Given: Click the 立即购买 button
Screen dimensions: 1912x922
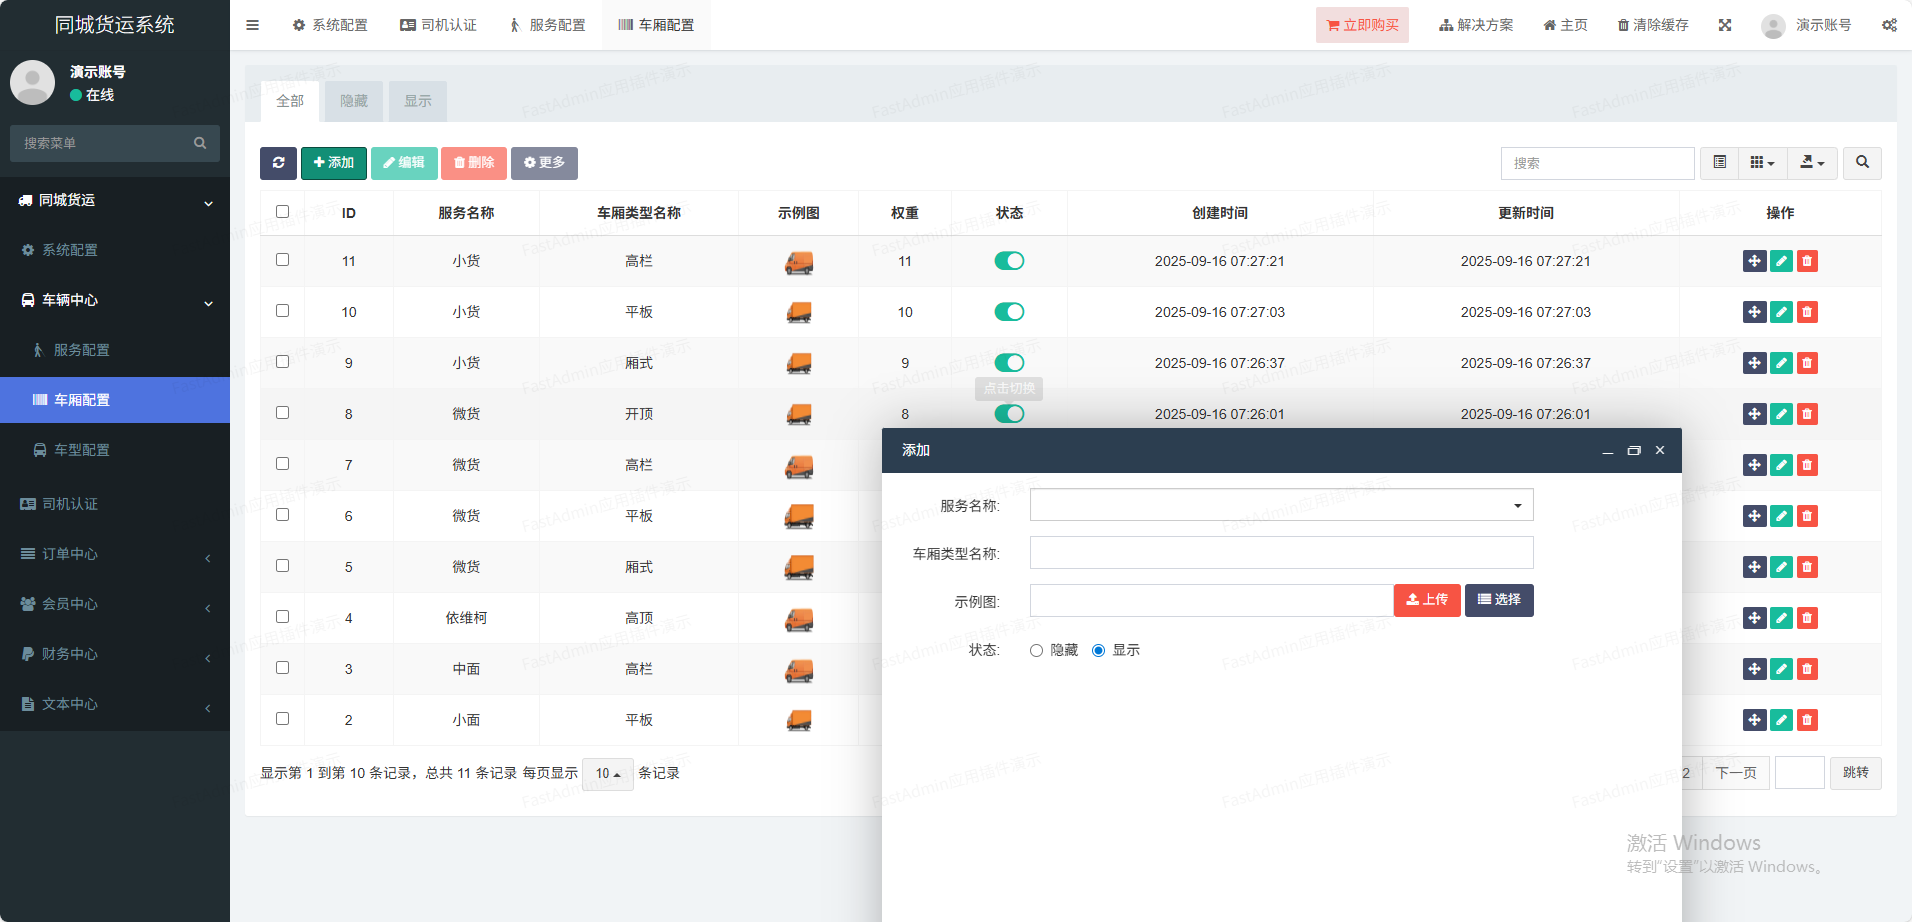Looking at the screenshot, I should pos(1362,25).
